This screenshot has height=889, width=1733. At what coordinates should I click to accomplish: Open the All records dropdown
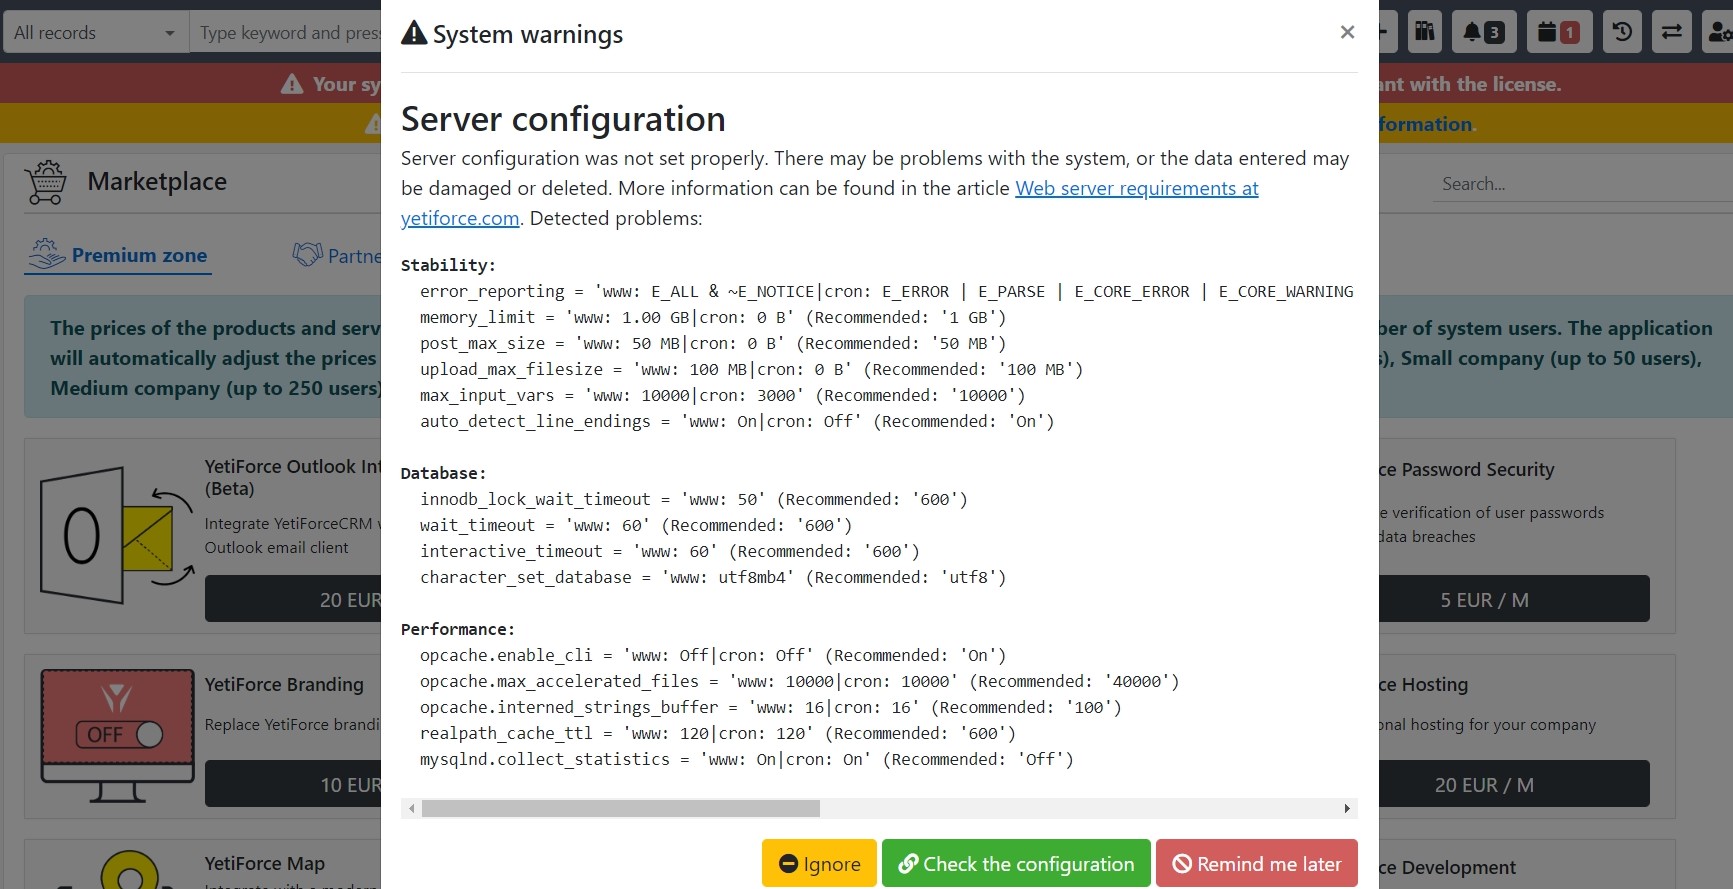point(94,32)
